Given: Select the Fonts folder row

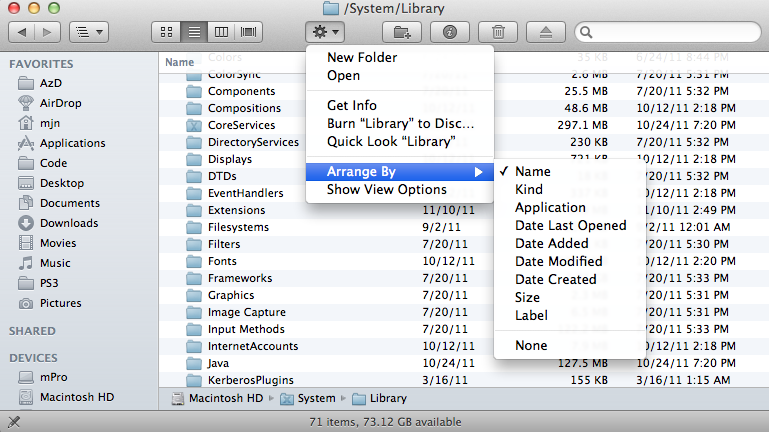Looking at the screenshot, I should (463, 261).
